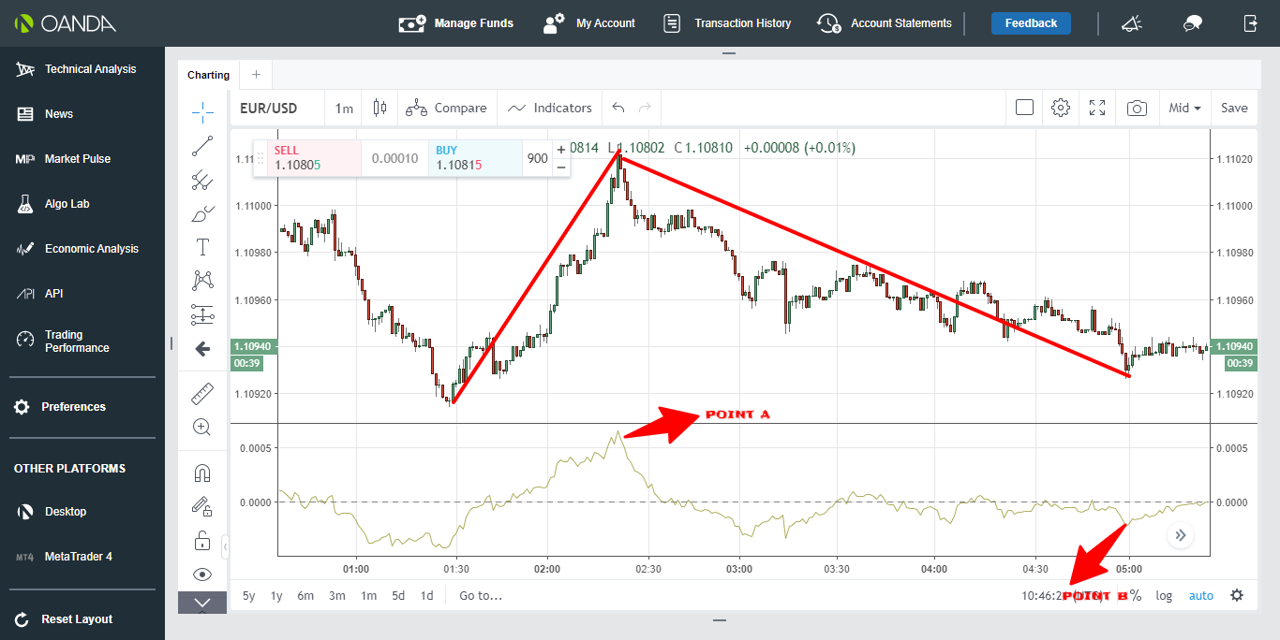Toggle magnet mode on drawing toolbar

[202, 472]
